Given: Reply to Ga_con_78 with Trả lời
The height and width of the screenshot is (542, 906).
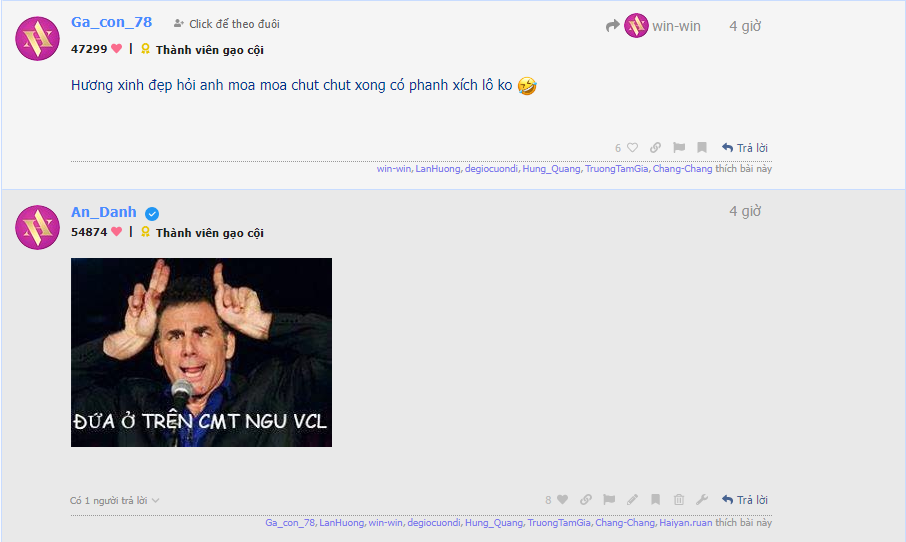Looking at the screenshot, I should tap(745, 148).
